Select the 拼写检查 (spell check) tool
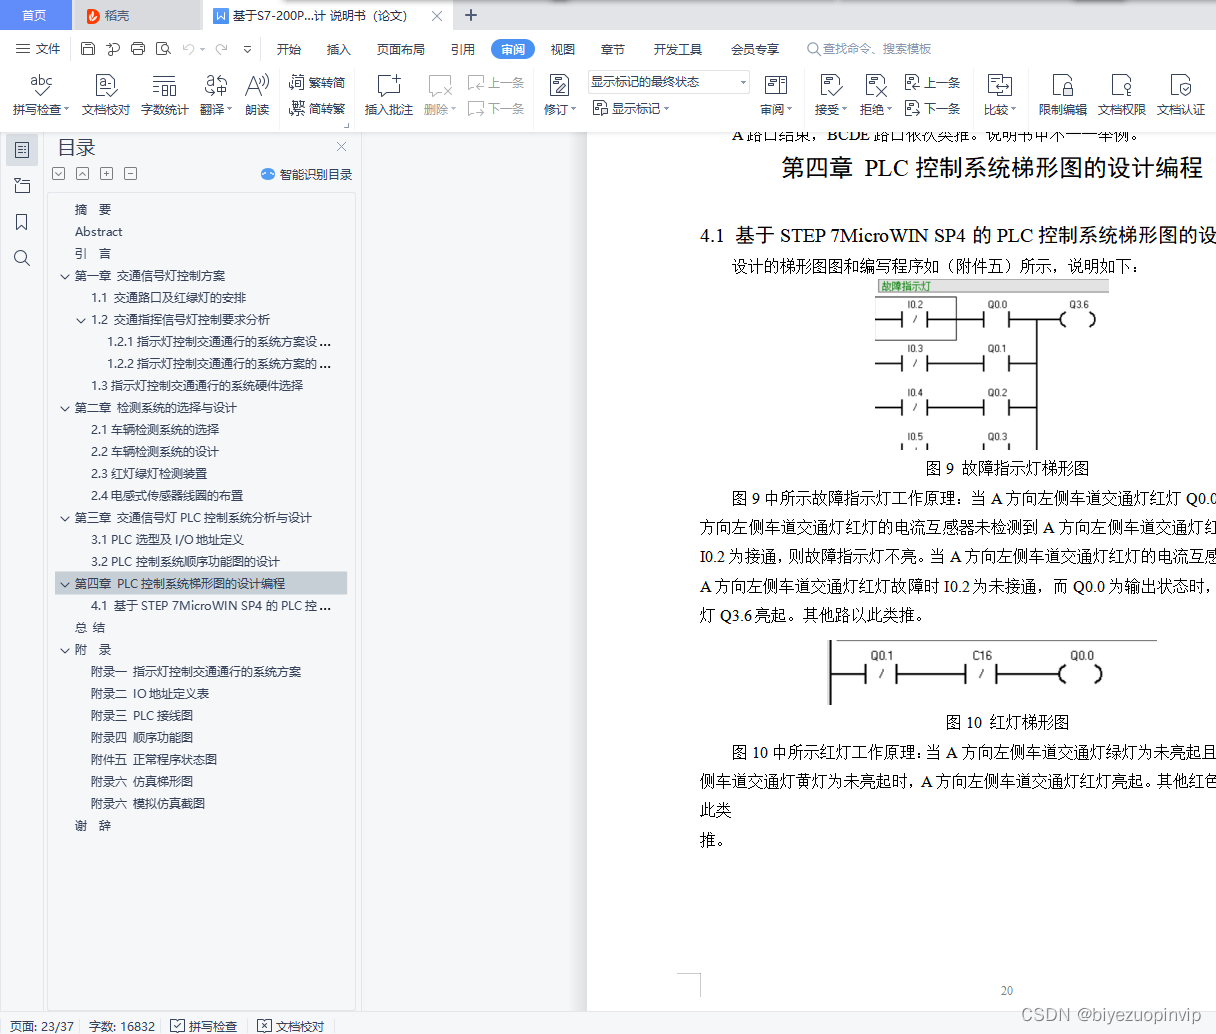The image size is (1216, 1034). point(37,93)
